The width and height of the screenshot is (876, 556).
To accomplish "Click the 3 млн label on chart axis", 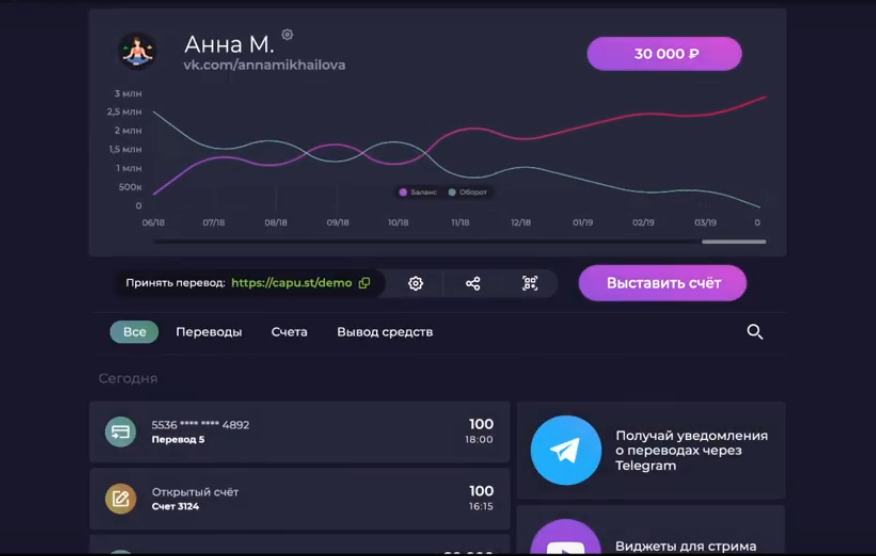I will [128, 93].
